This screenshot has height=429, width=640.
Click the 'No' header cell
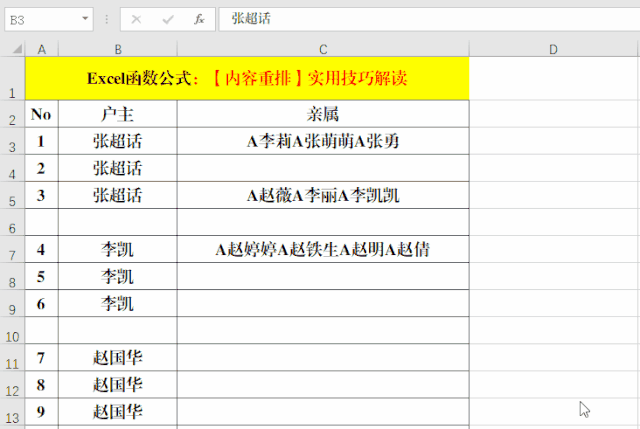click(x=42, y=114)
